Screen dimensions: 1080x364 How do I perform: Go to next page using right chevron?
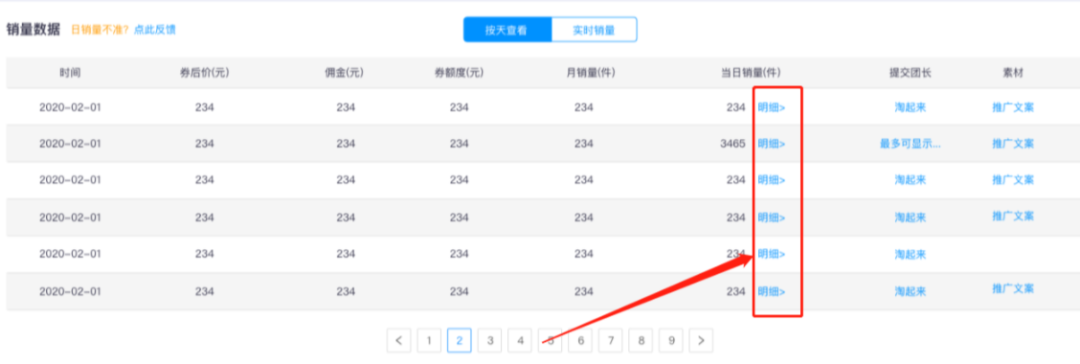pos(701,340)
